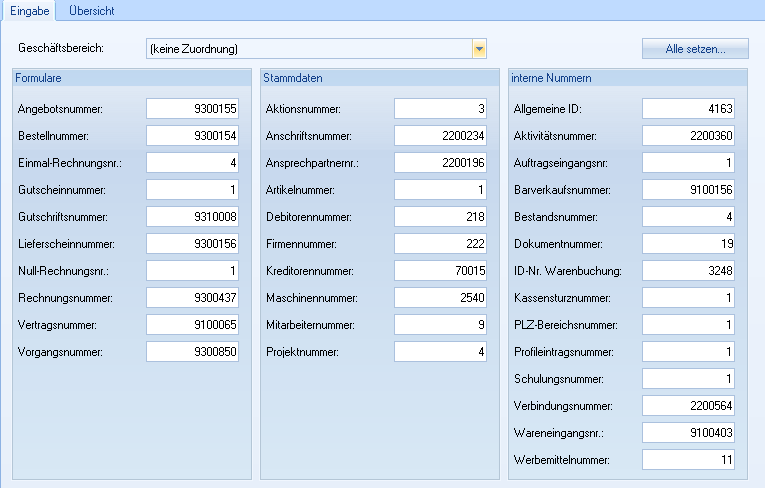This screenshot has width=765, height=488.
Task: Click the Gutschriftsnummer field
Action: tap(193, 216)
